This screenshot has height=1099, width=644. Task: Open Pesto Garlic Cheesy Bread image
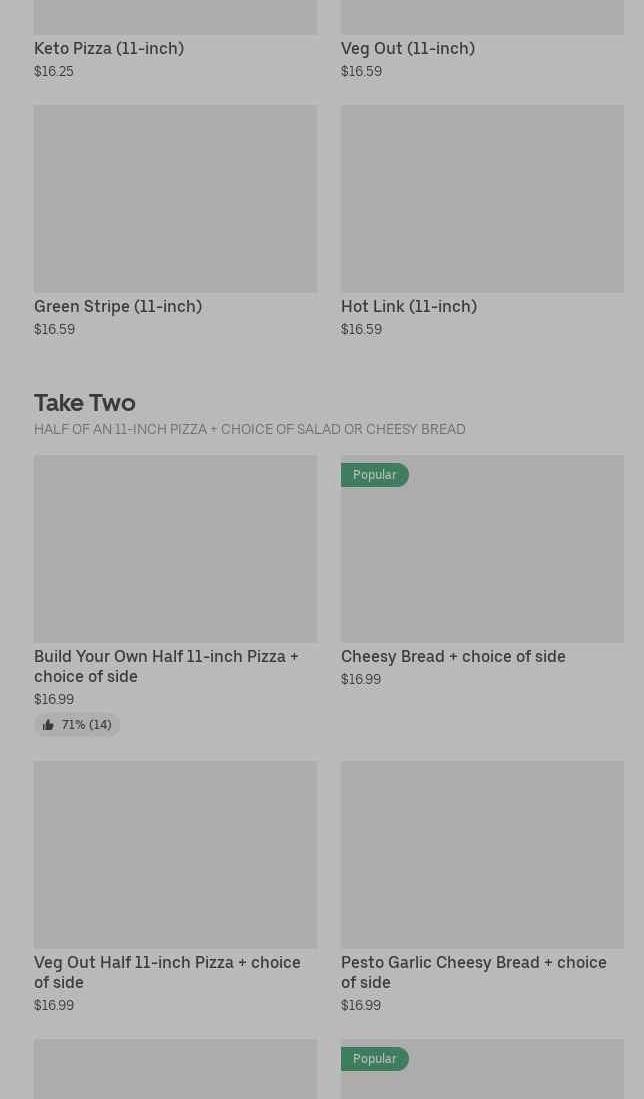[482, 855]
